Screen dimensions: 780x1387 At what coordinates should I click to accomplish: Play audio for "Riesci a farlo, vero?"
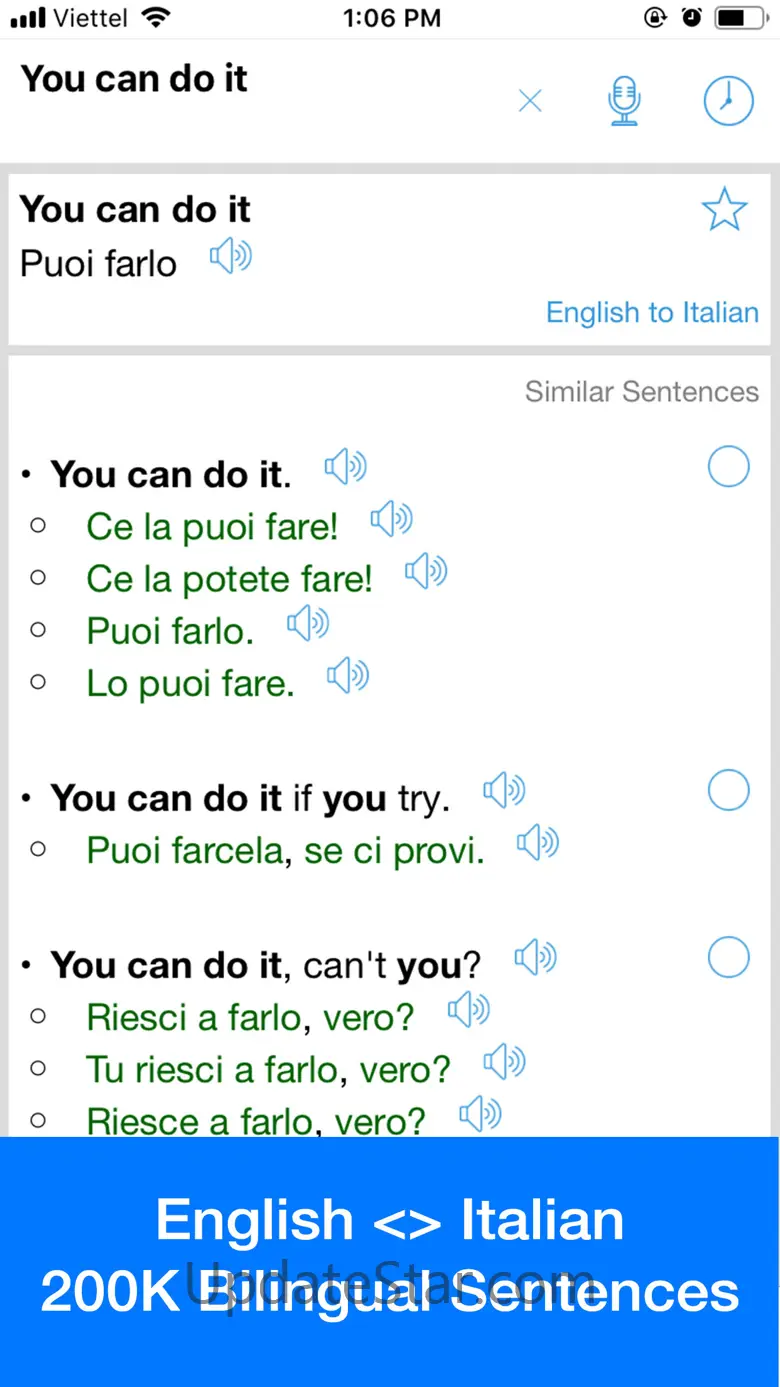click(468, 1010)
